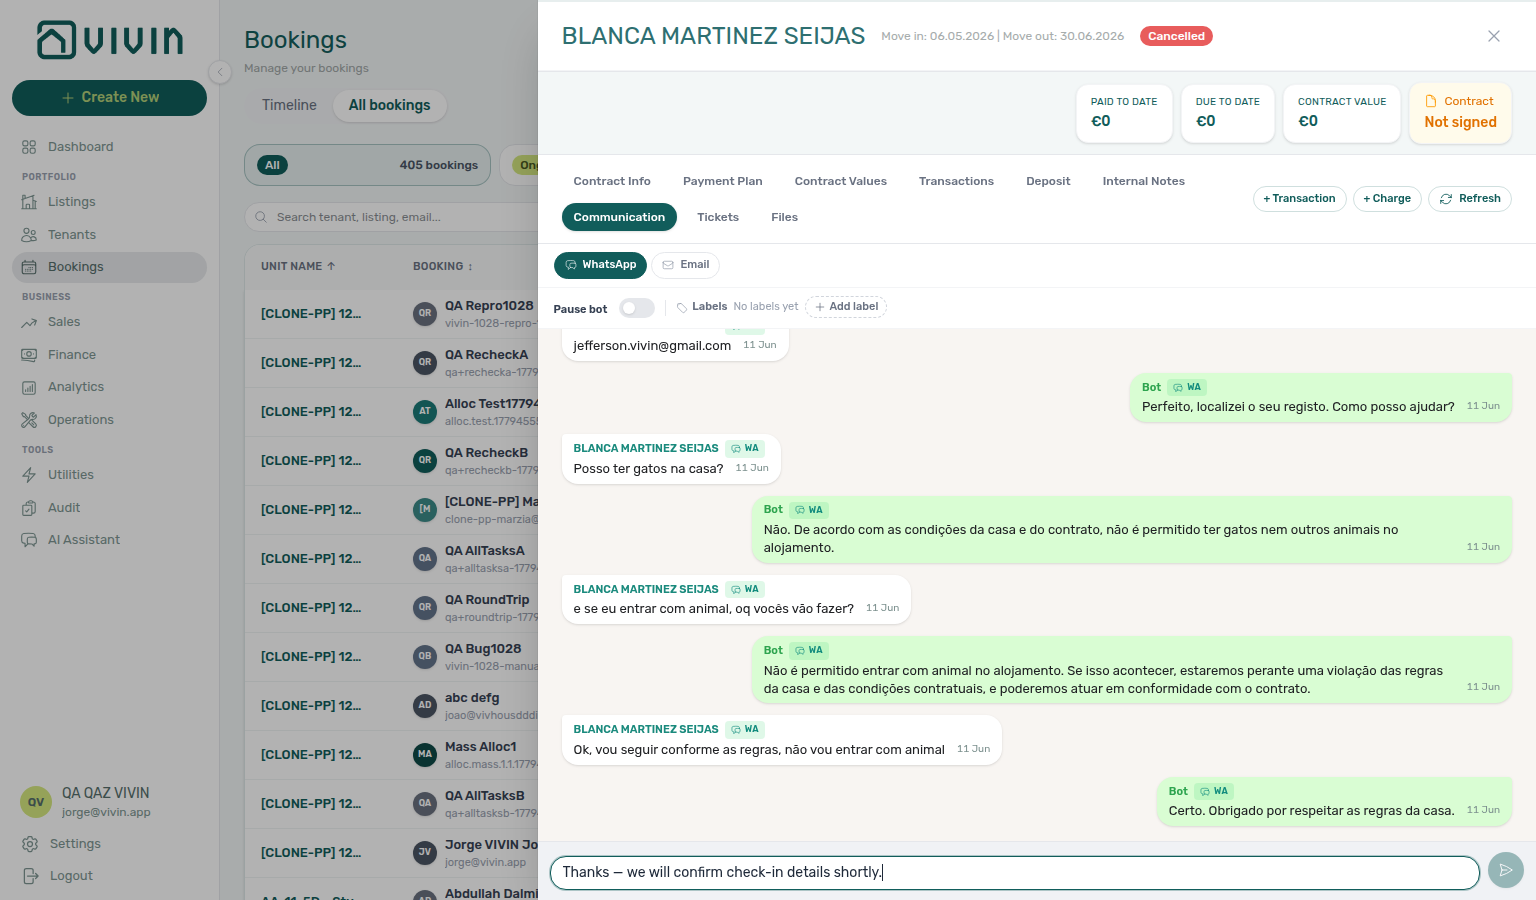The width and height of the screenshot is (1536, 900).
Task: Open the Deposit tab
Action: (1048, 181)
